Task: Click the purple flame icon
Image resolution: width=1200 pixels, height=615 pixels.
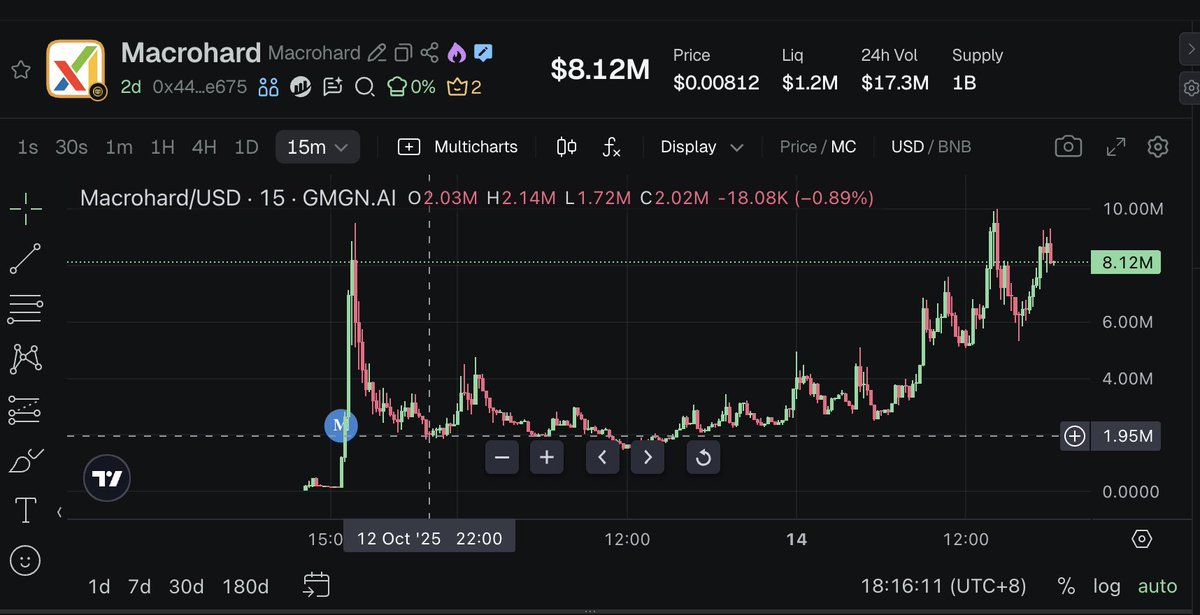Action: pos(456,53)
